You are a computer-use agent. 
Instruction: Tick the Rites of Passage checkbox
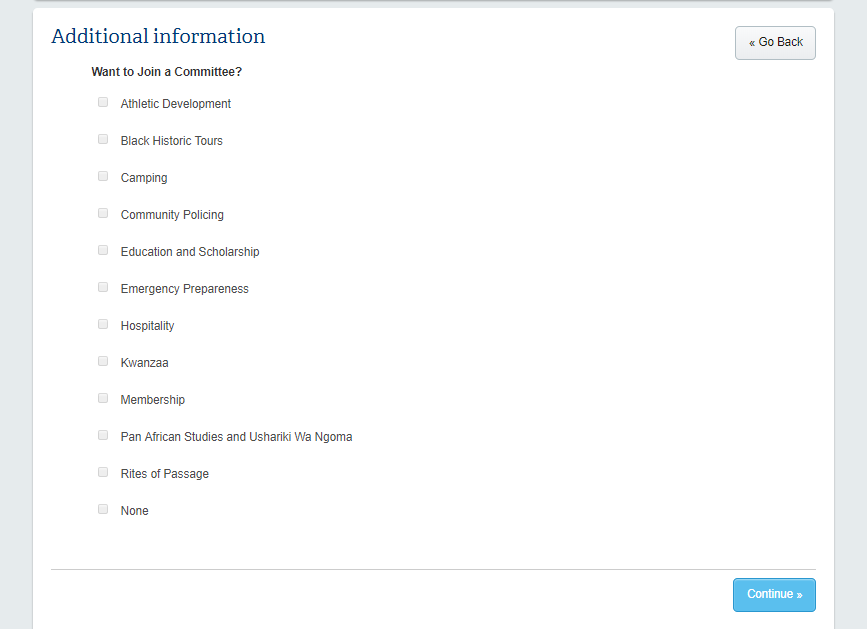[x=103, y=472]
